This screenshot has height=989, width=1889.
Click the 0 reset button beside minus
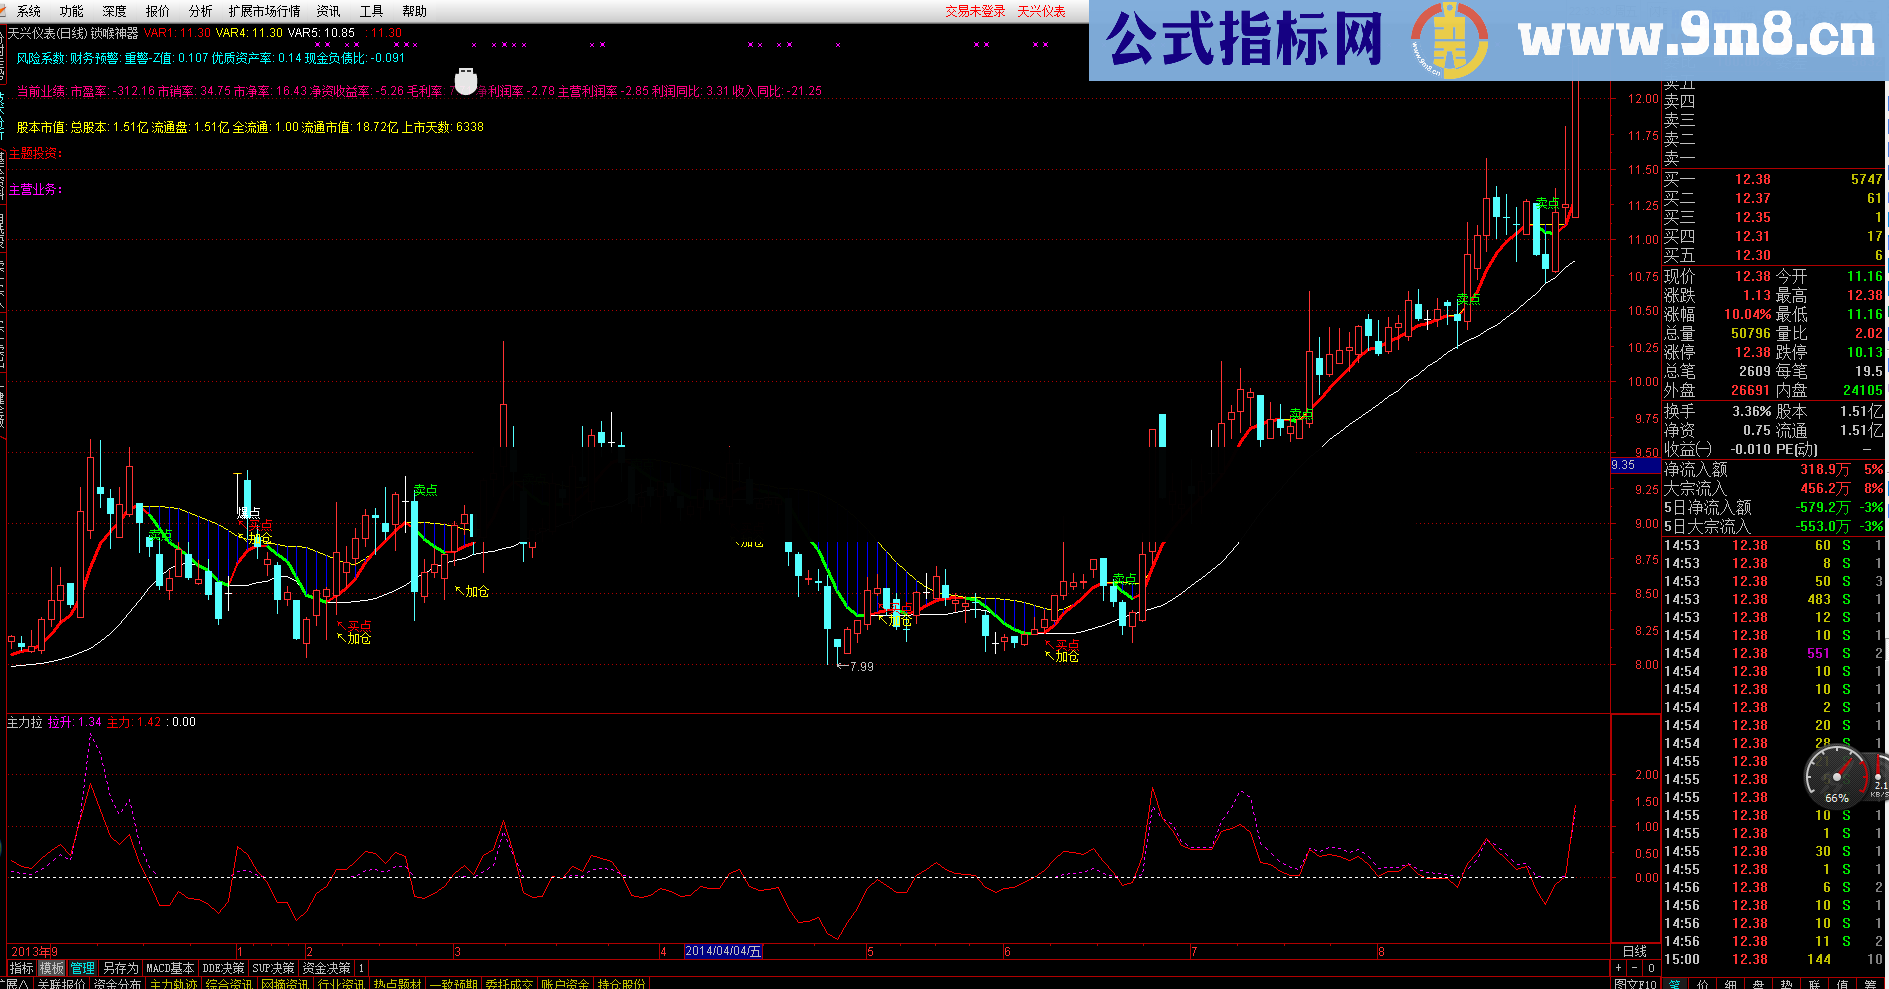[1651, 968]
